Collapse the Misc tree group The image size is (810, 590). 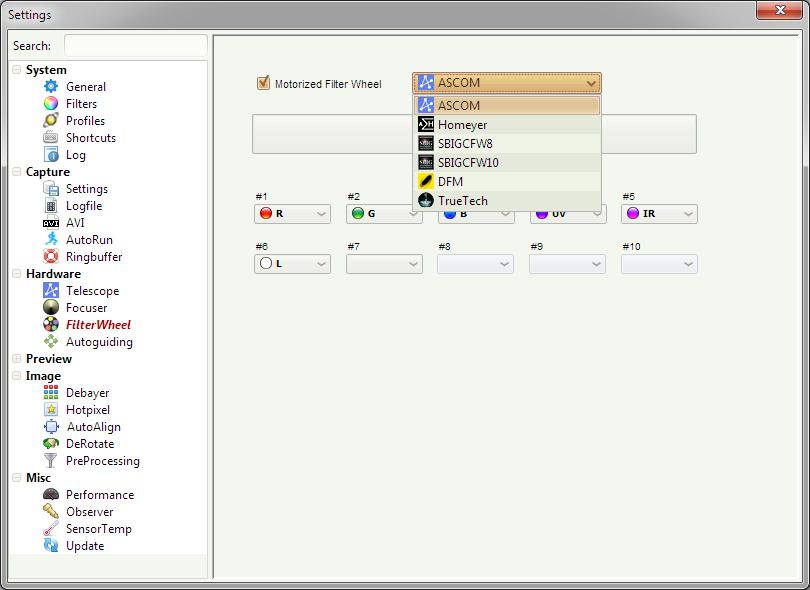click(17, 477)
